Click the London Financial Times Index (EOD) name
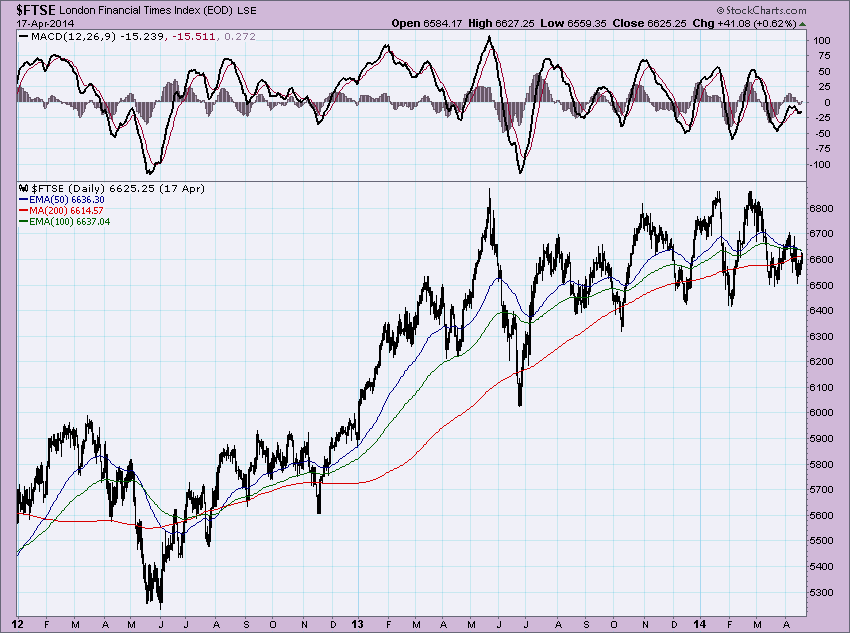Image resolution: width=850 pixels, height=633 pixels. (146, 10)
